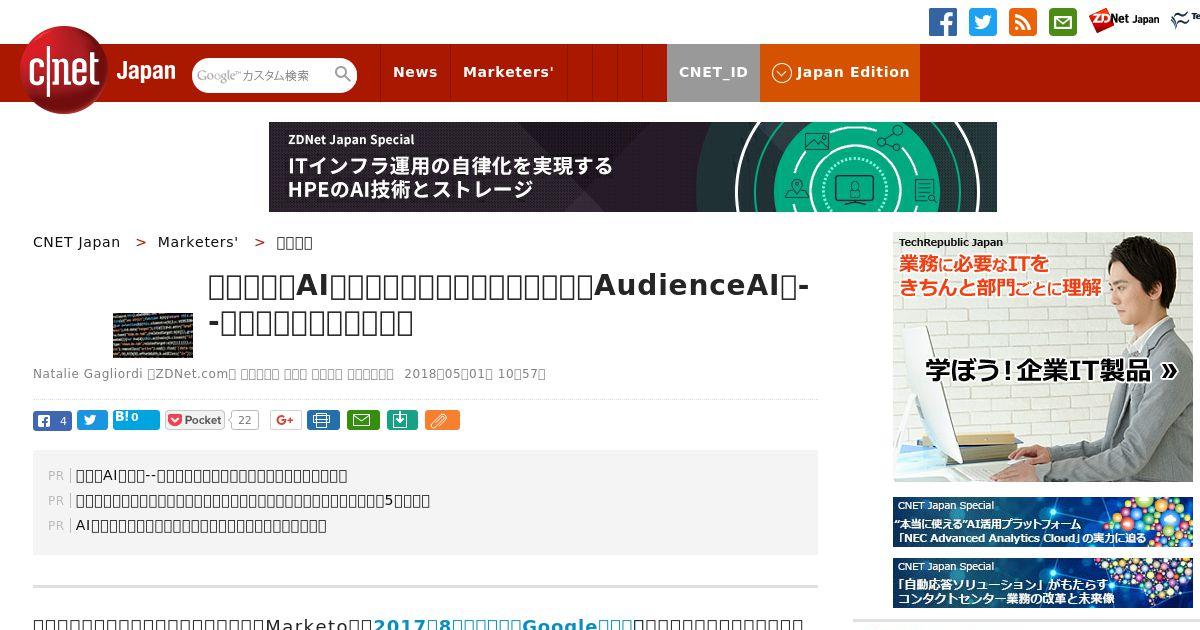
Task: Open the first PR link mentioning AI
Action: [212, 476]
